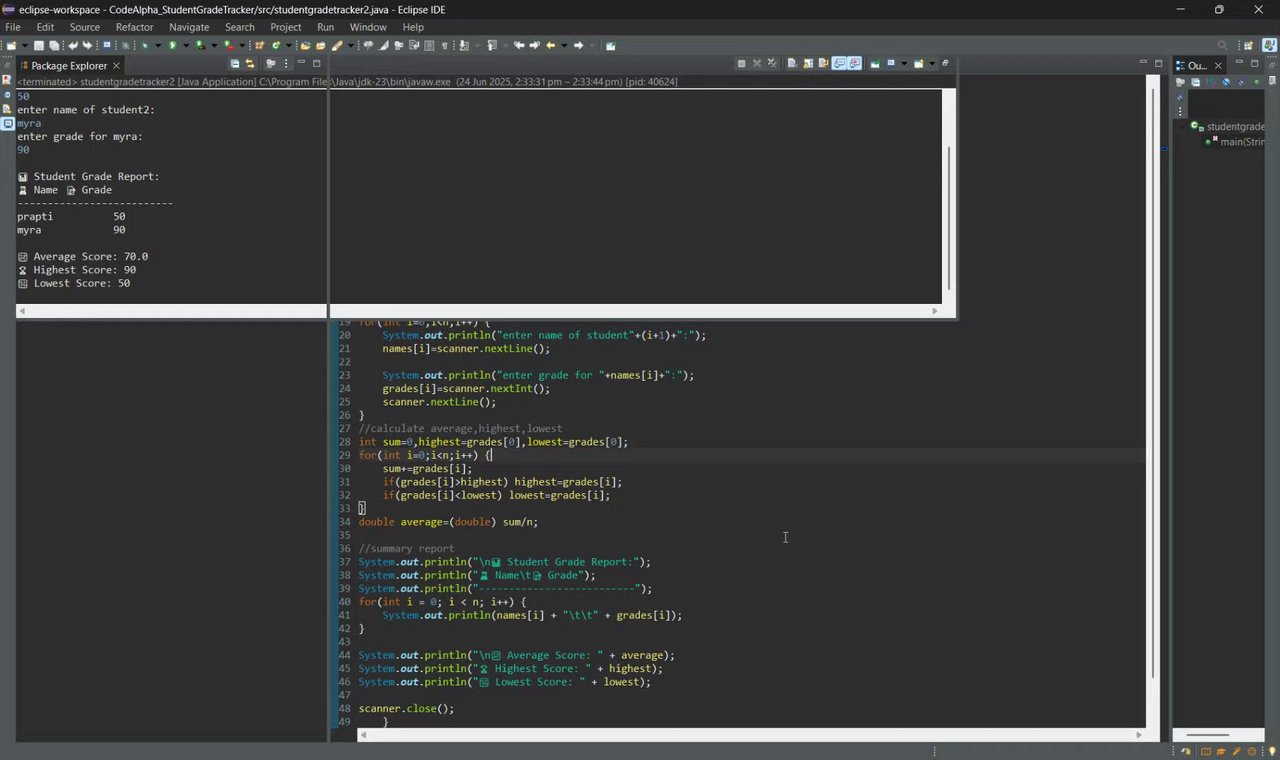This screenshot has width=1280, height=760.
Task: Open Package Explorer View Menu three dots
Action: click(x=285, y=64)
